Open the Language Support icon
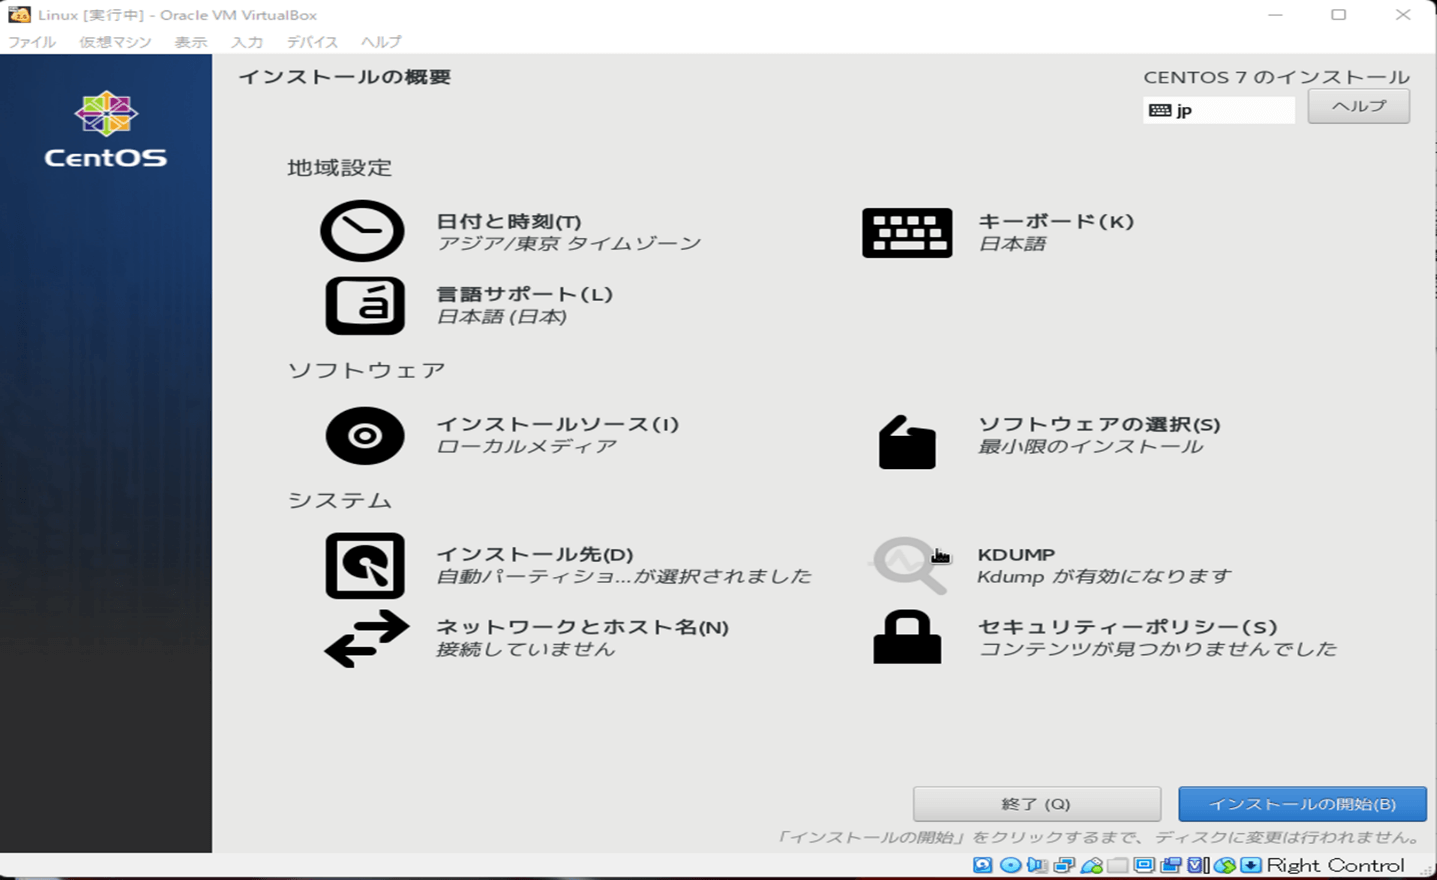The image size is (1437, 880). click(365, 305)
